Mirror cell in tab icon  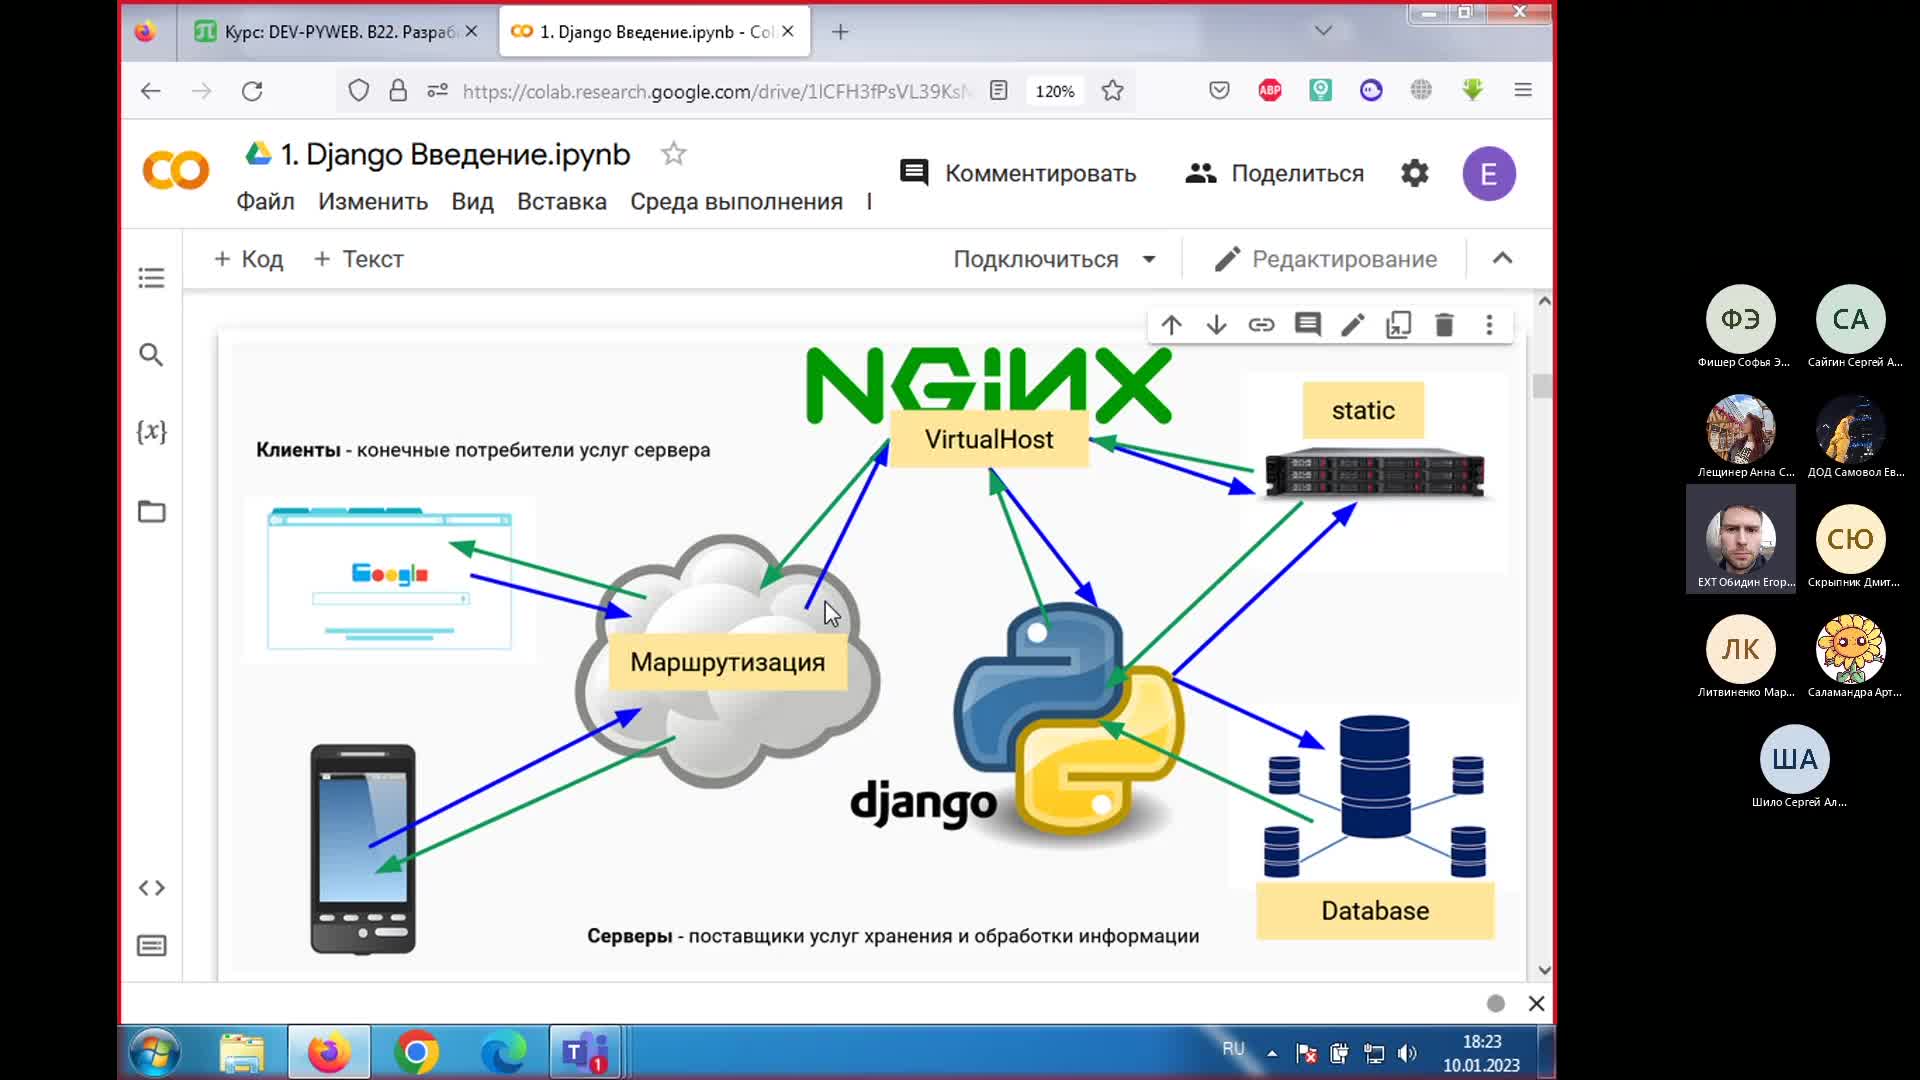[x=1398, y=325]
